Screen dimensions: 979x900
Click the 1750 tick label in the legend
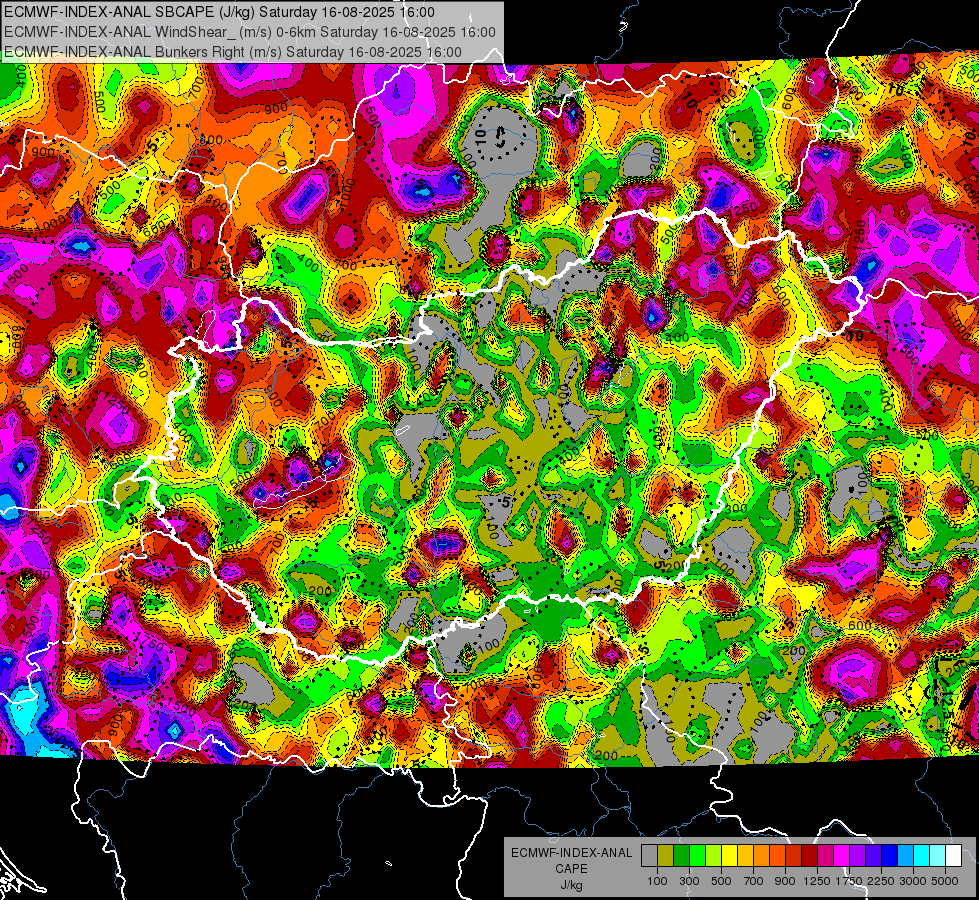[x=849, y=881]
